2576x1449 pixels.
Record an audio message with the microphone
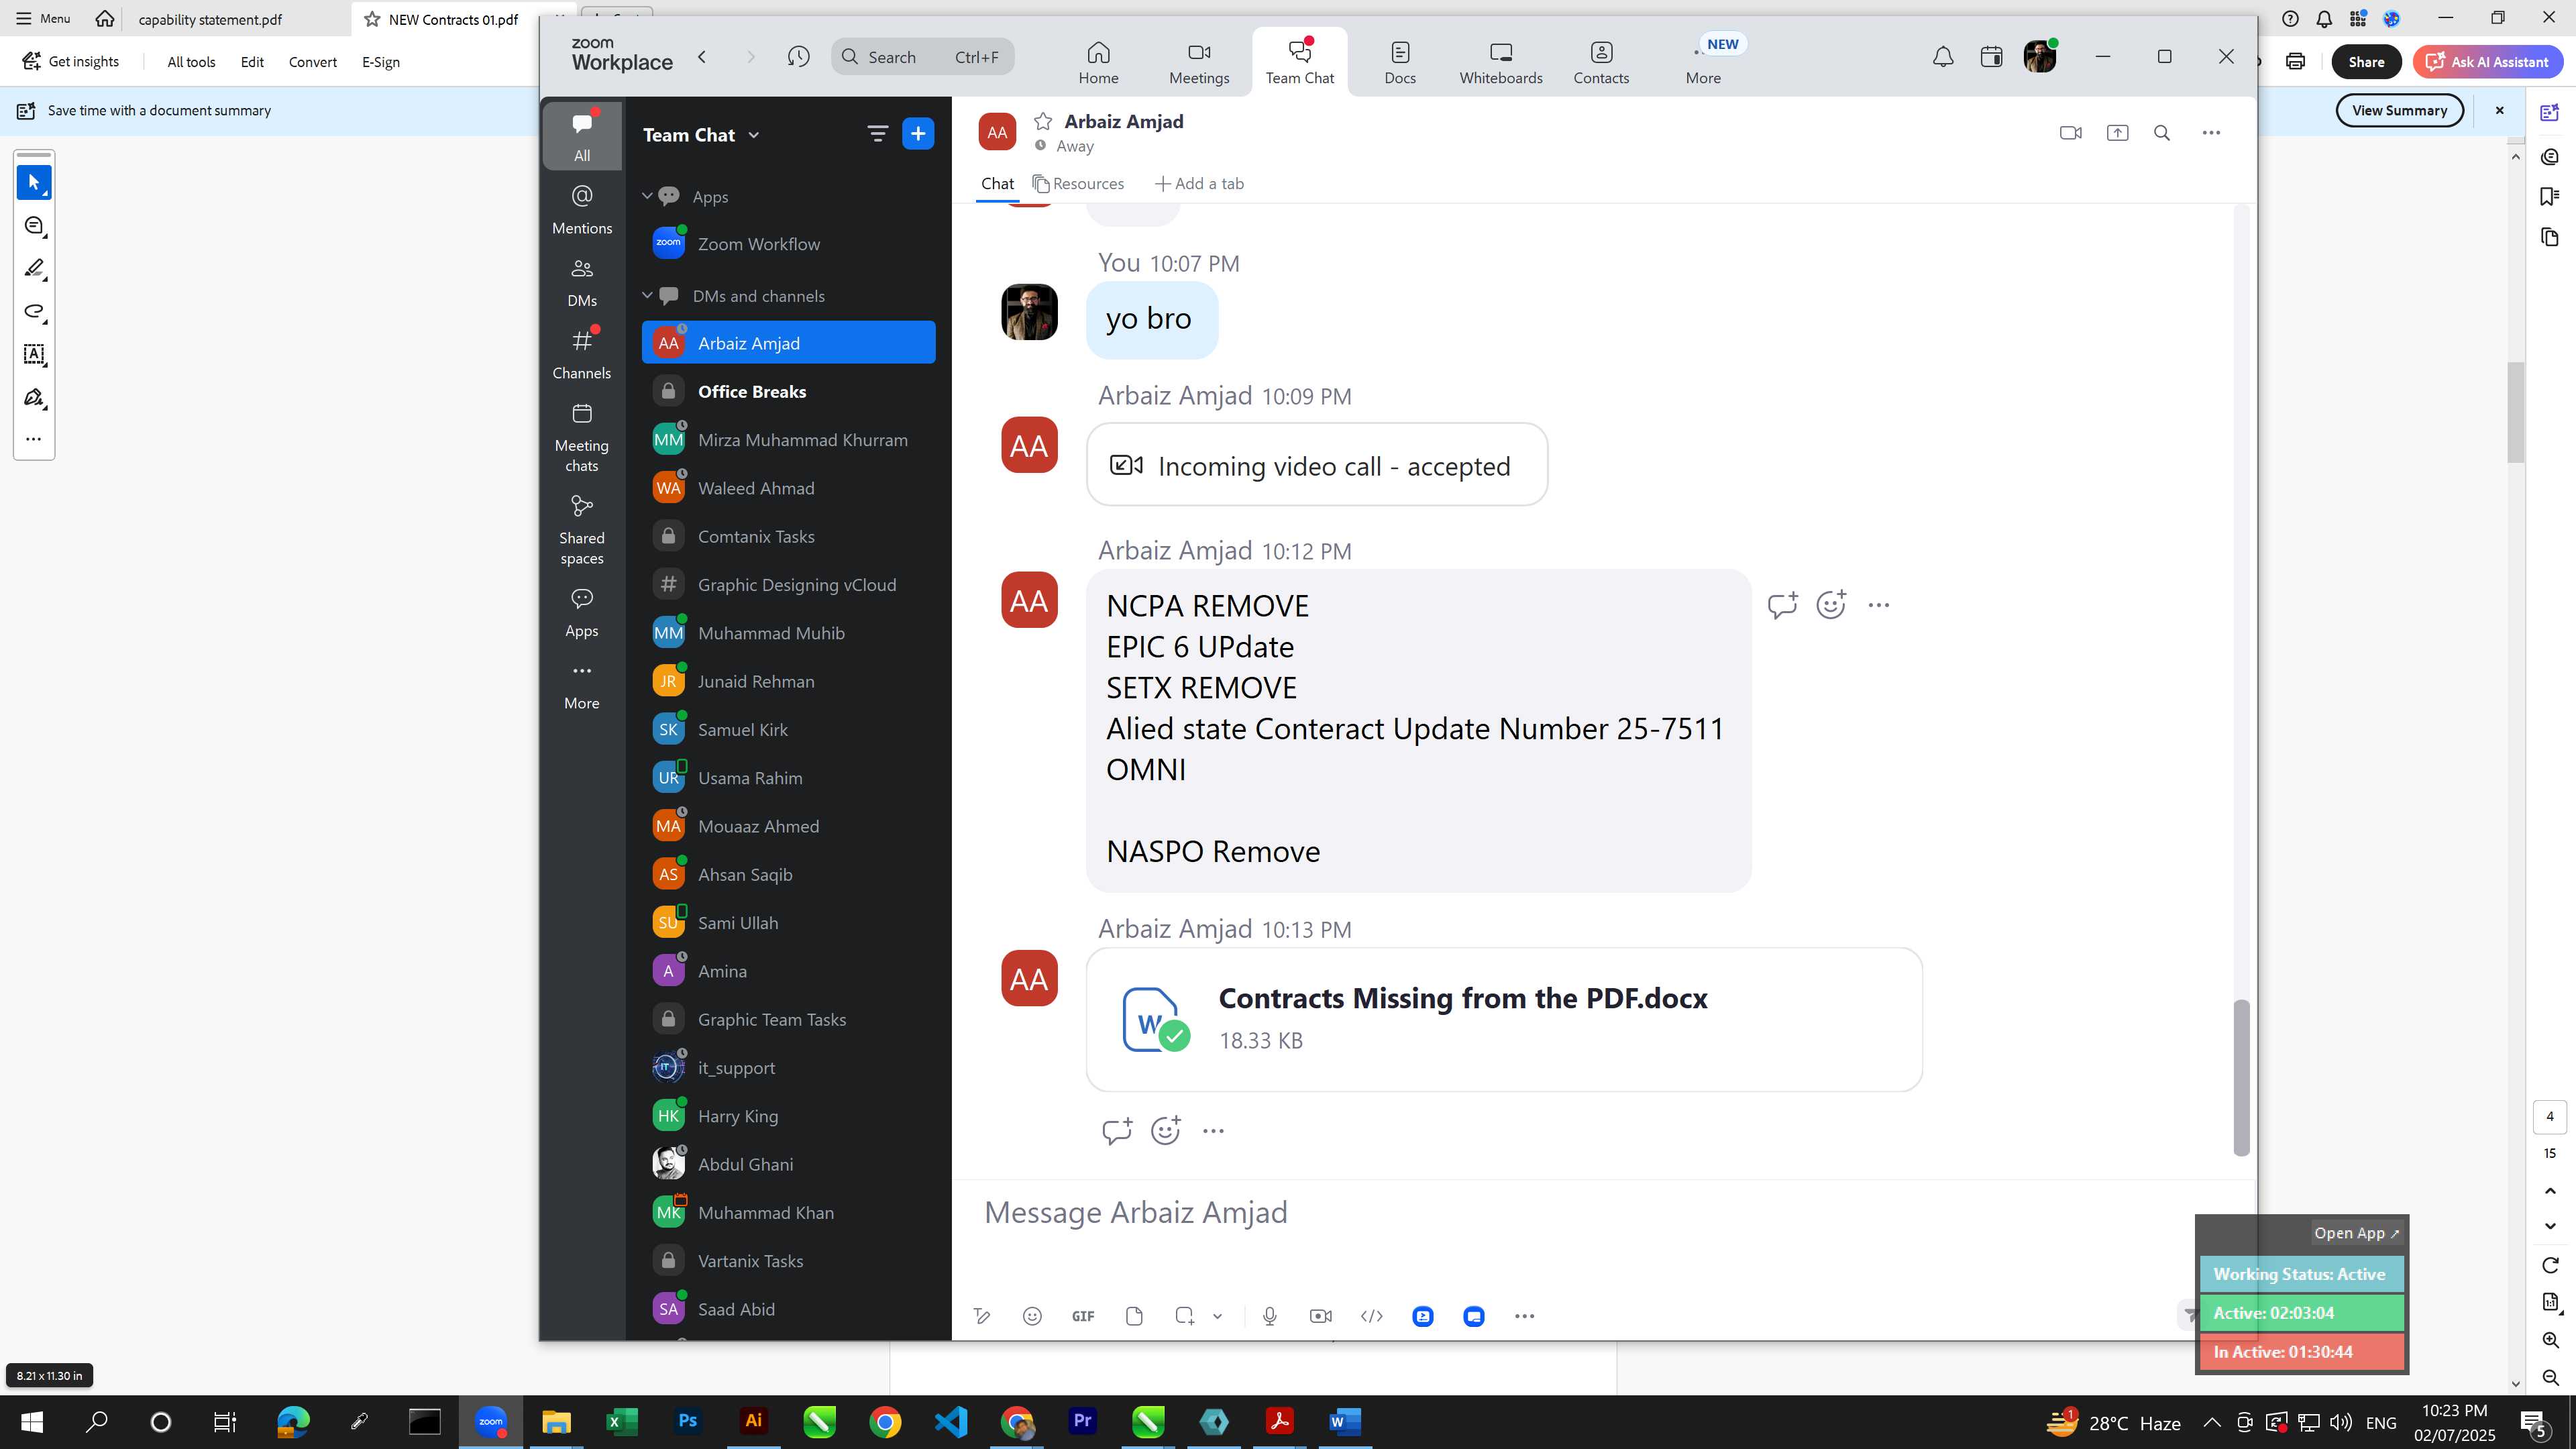click(x=1270, y=1316)
